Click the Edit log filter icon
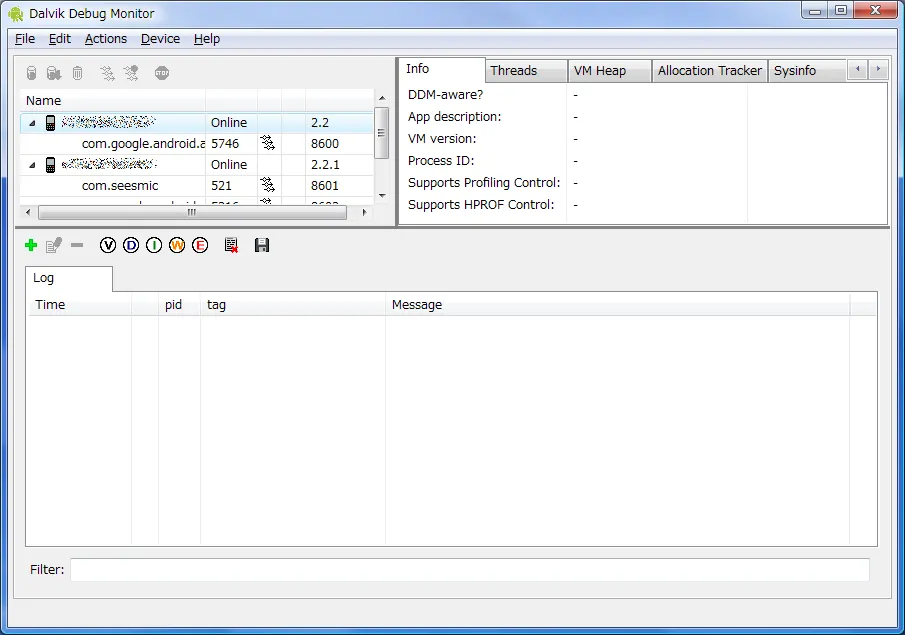This screenshot has height=635, width=905. point(54,245)
